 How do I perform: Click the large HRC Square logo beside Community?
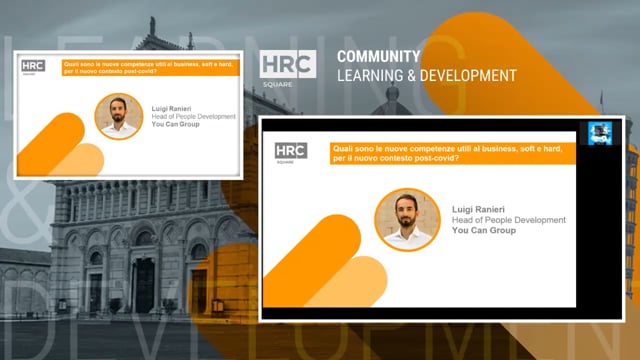coord(288,68)
